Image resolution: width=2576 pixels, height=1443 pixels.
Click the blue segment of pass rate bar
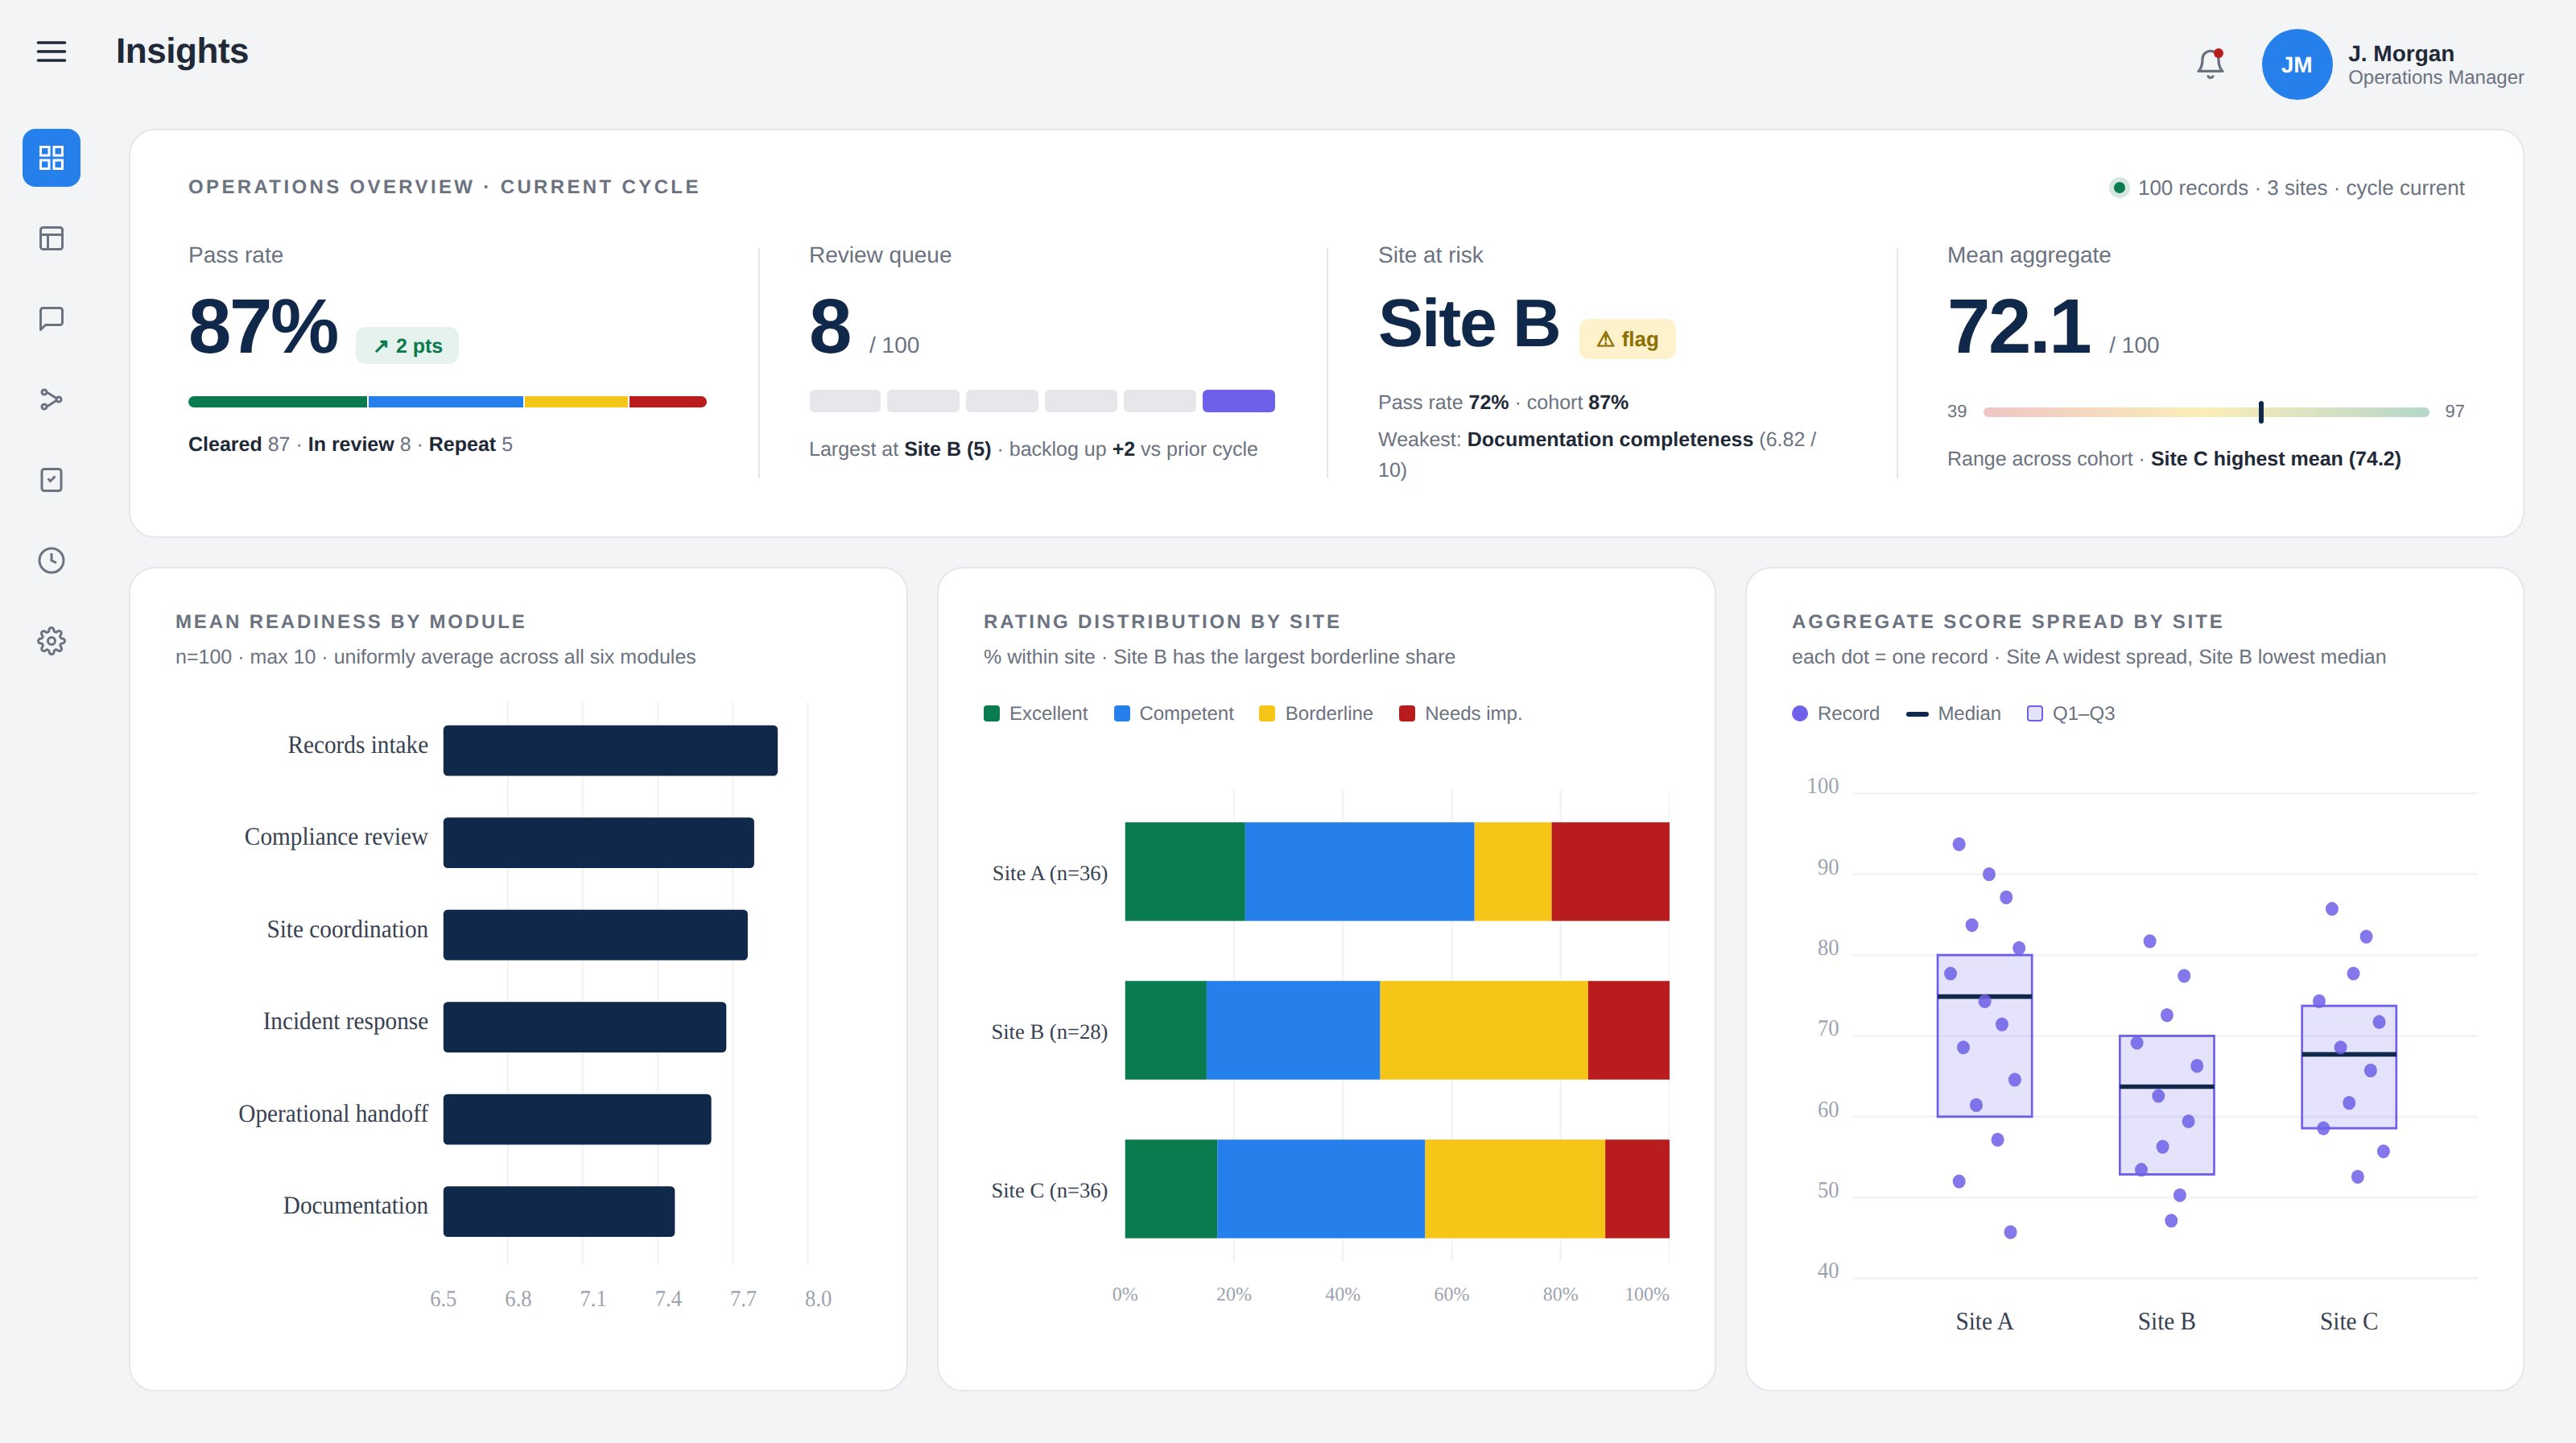click(446, 402)
